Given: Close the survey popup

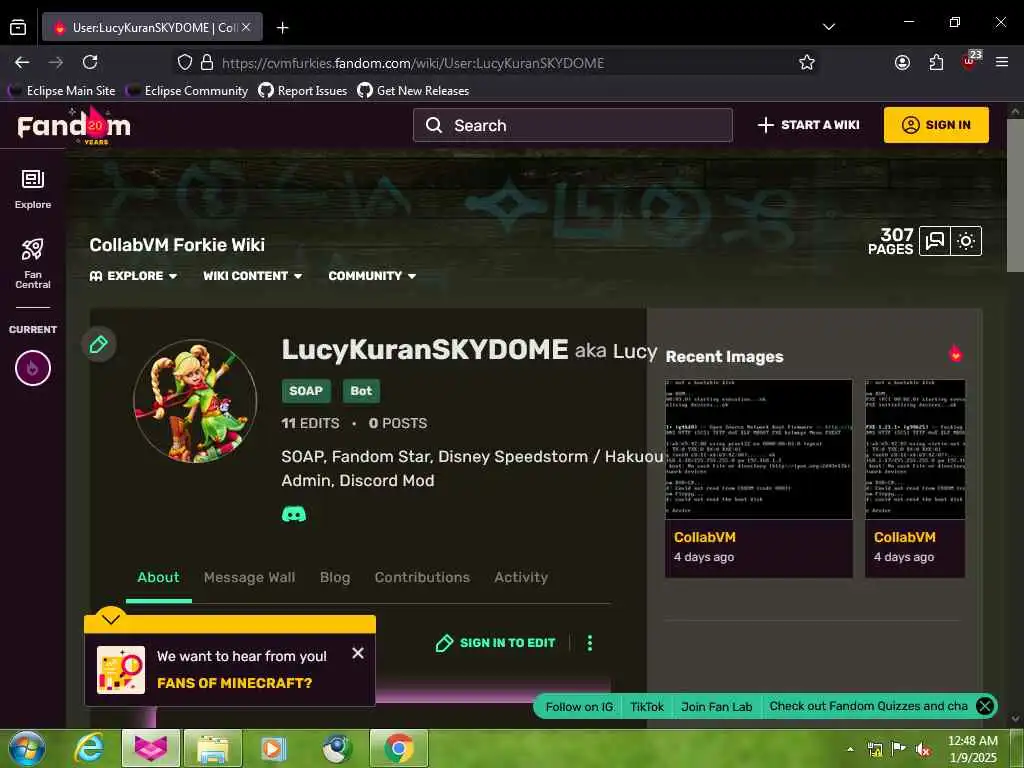Looking at the screenshot, I should pos(358,653).
